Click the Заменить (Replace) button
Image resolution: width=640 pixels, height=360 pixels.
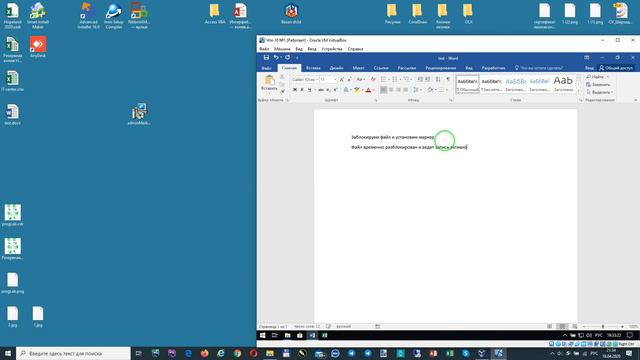[x=598, y=84]
